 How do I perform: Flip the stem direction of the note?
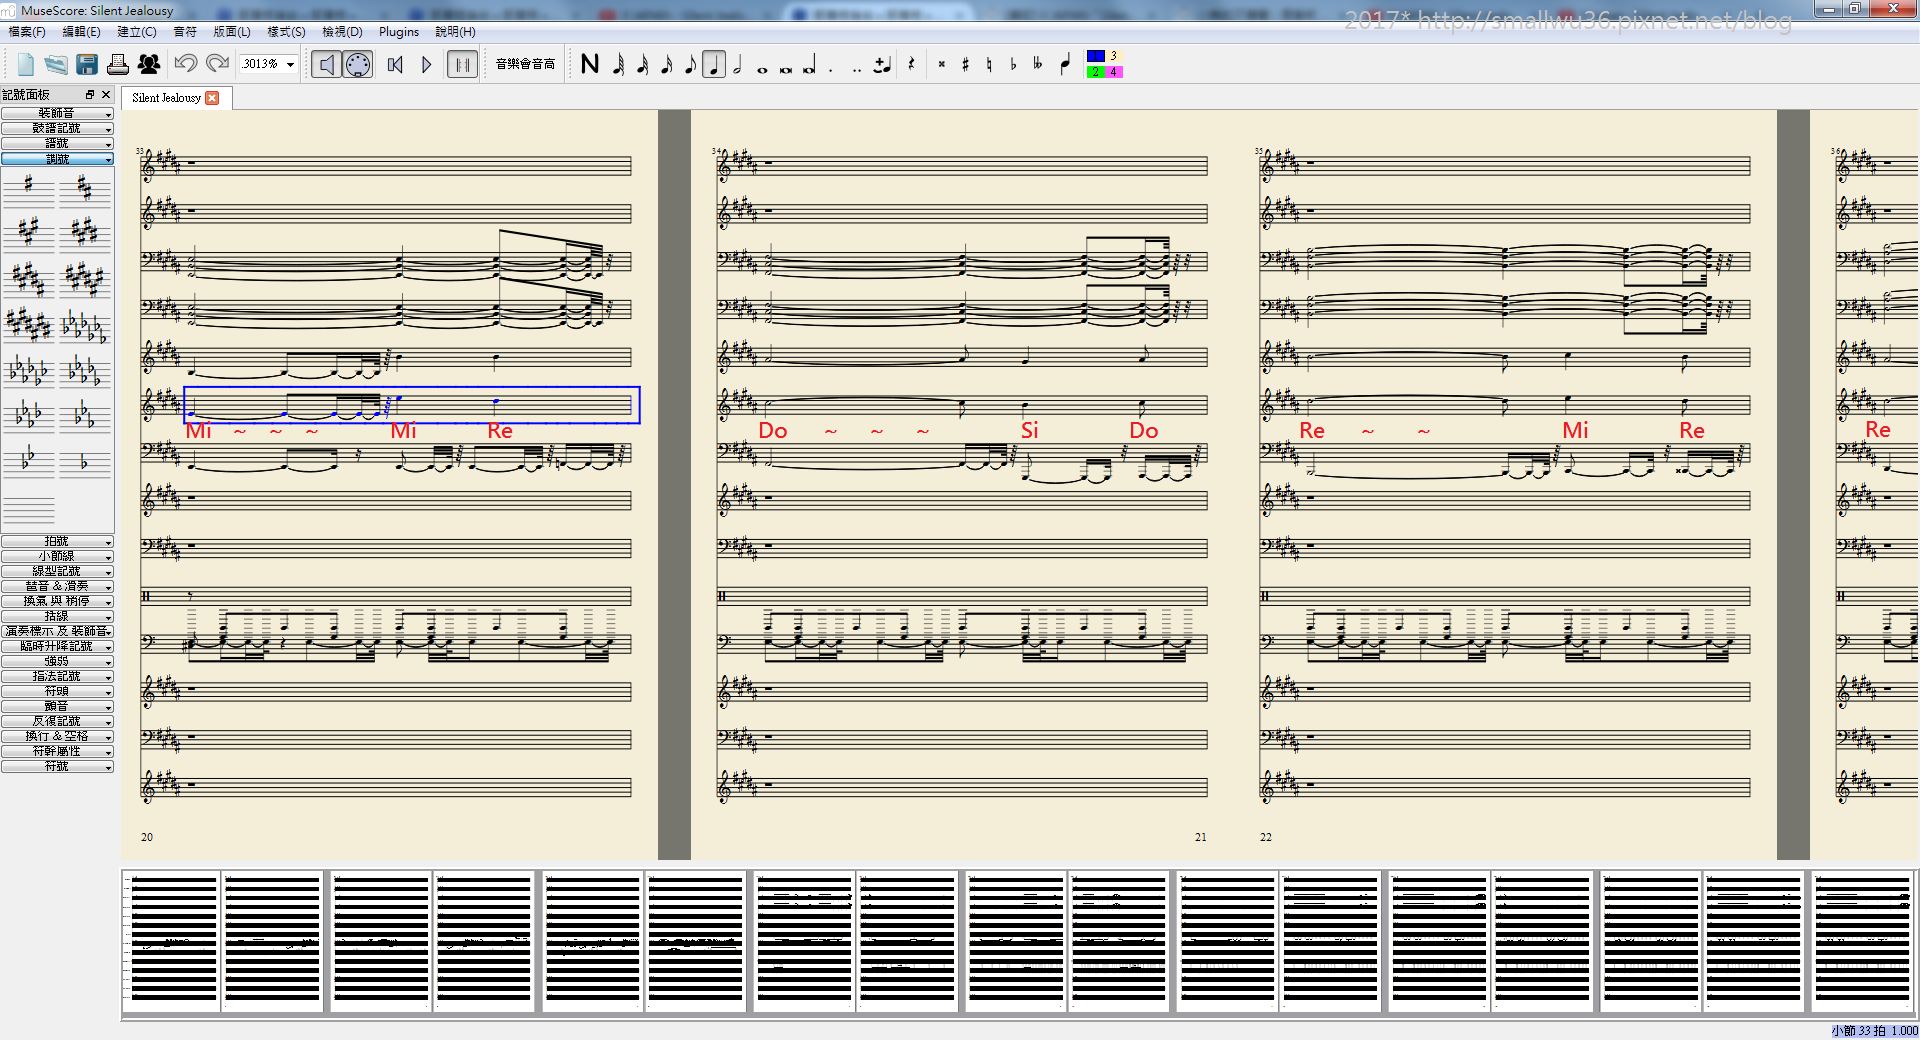1065,64
